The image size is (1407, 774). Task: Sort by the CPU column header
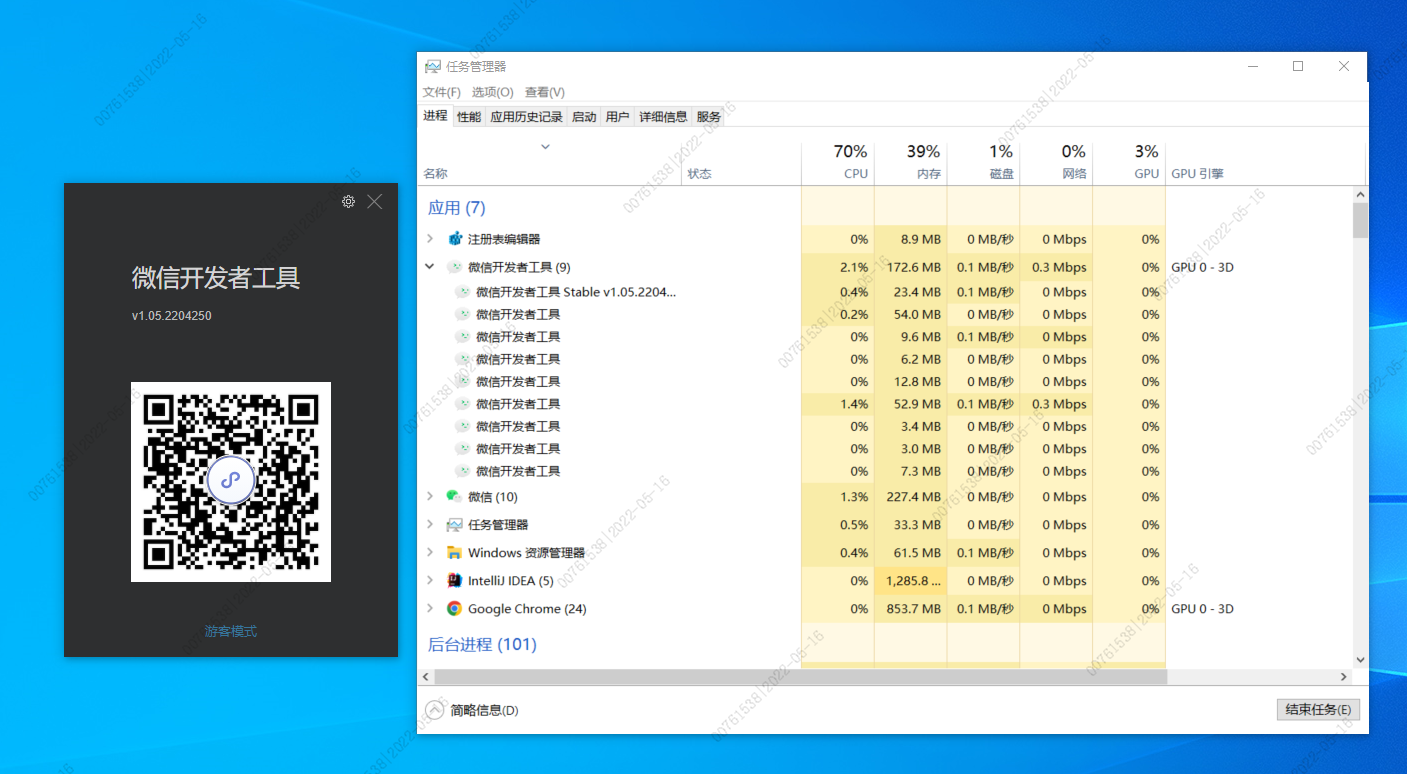(x=838, y=163)
